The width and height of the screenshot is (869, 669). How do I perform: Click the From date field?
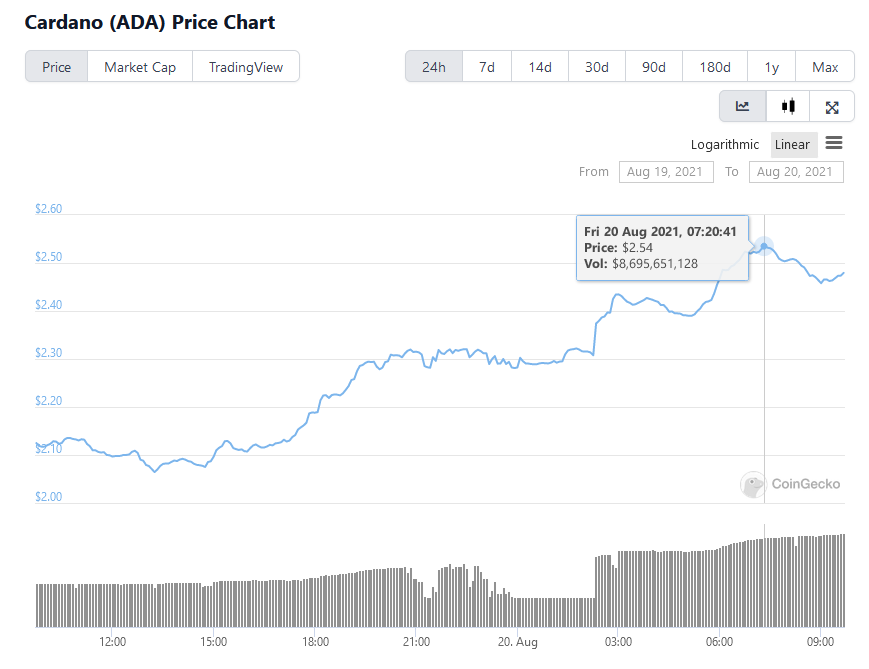[666, 172]
